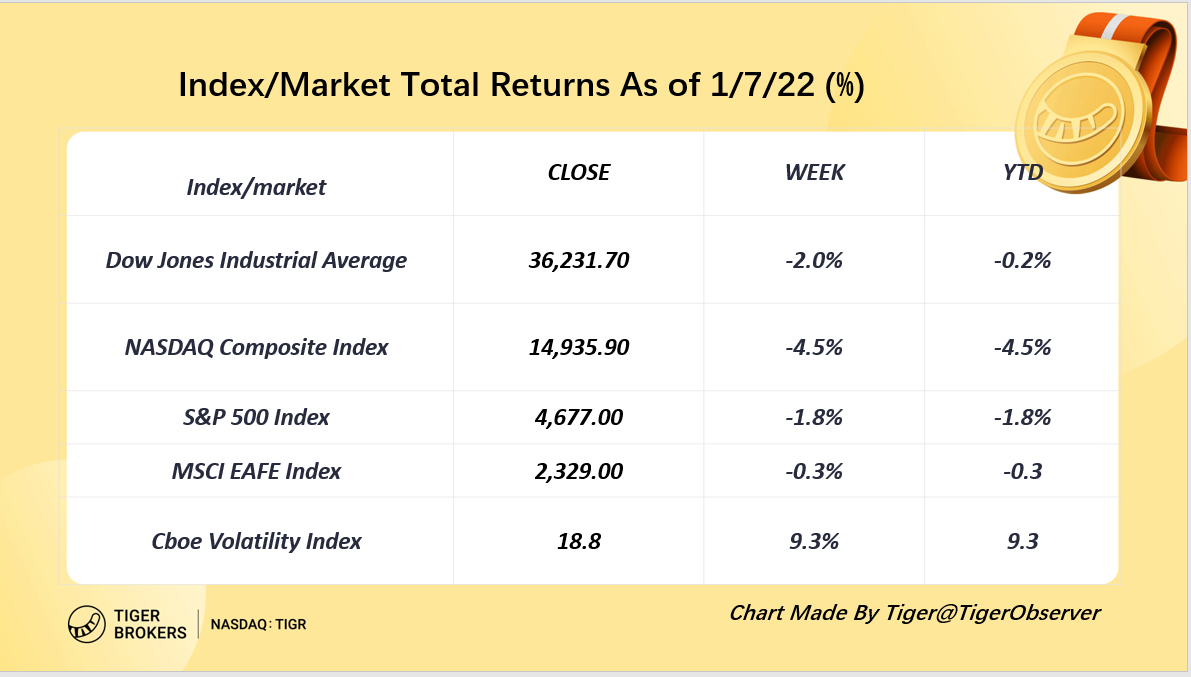Select the 36,231.70 close value cell
This screenshot has height=677, width=1191.
(x=578, y=260)
